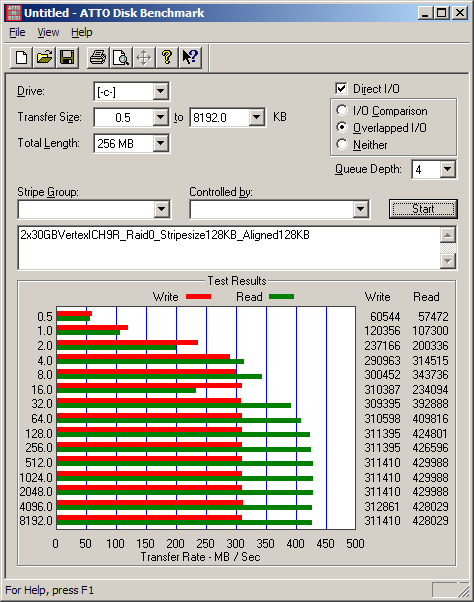Open the Total Length 256 MB dropdown

click(160, 144)
